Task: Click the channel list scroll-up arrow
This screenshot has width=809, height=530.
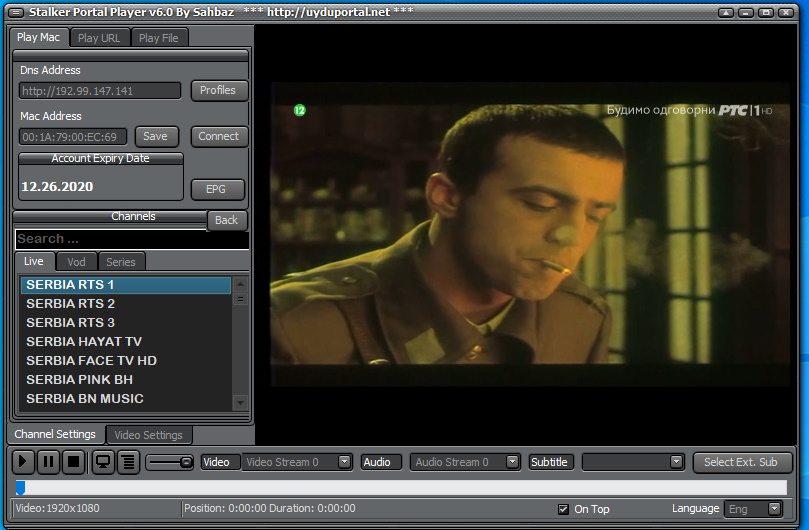Action: pos(240,284)
